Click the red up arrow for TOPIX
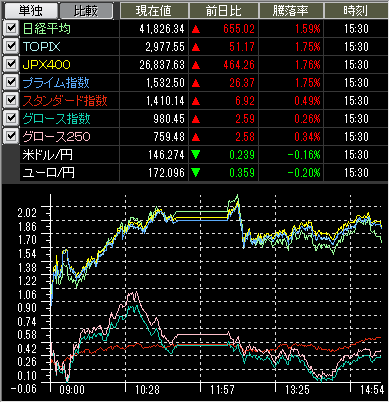The height and width of the screenshot is (403, 390). click(x=196, y=47)
